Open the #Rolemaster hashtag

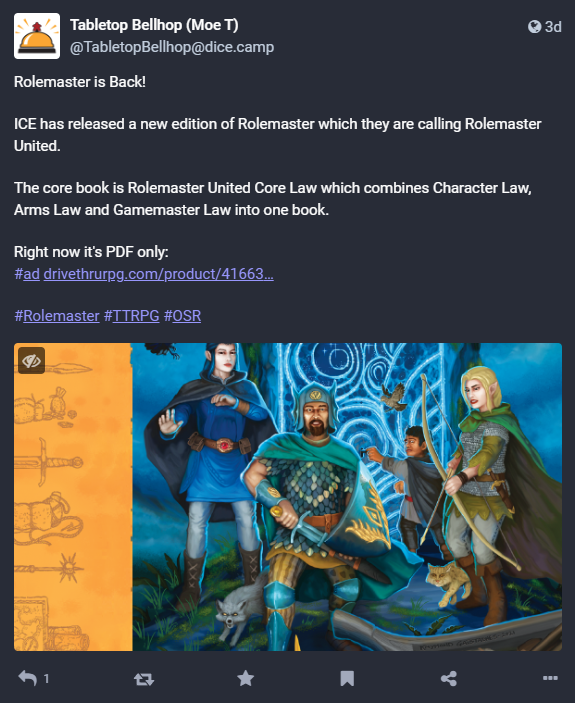(x=56, y=316)
